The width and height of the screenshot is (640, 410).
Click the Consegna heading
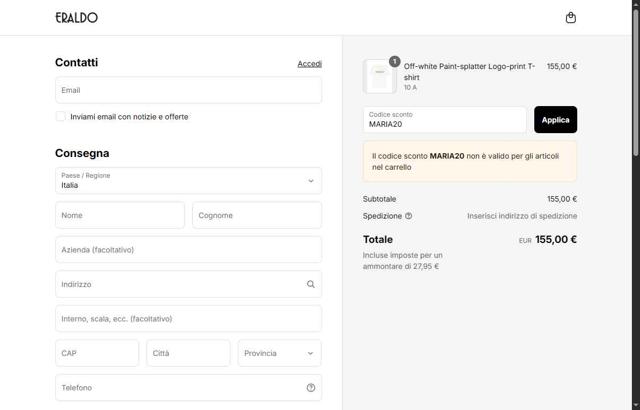(x=82, y=153)
